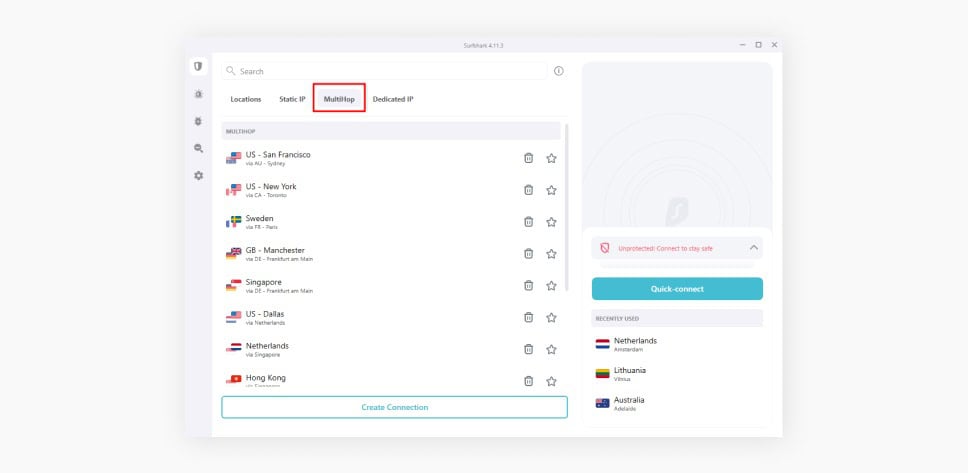Delete the US - Dallas connection
Viewport: 968px width, 473px height.
click(528, 317)
